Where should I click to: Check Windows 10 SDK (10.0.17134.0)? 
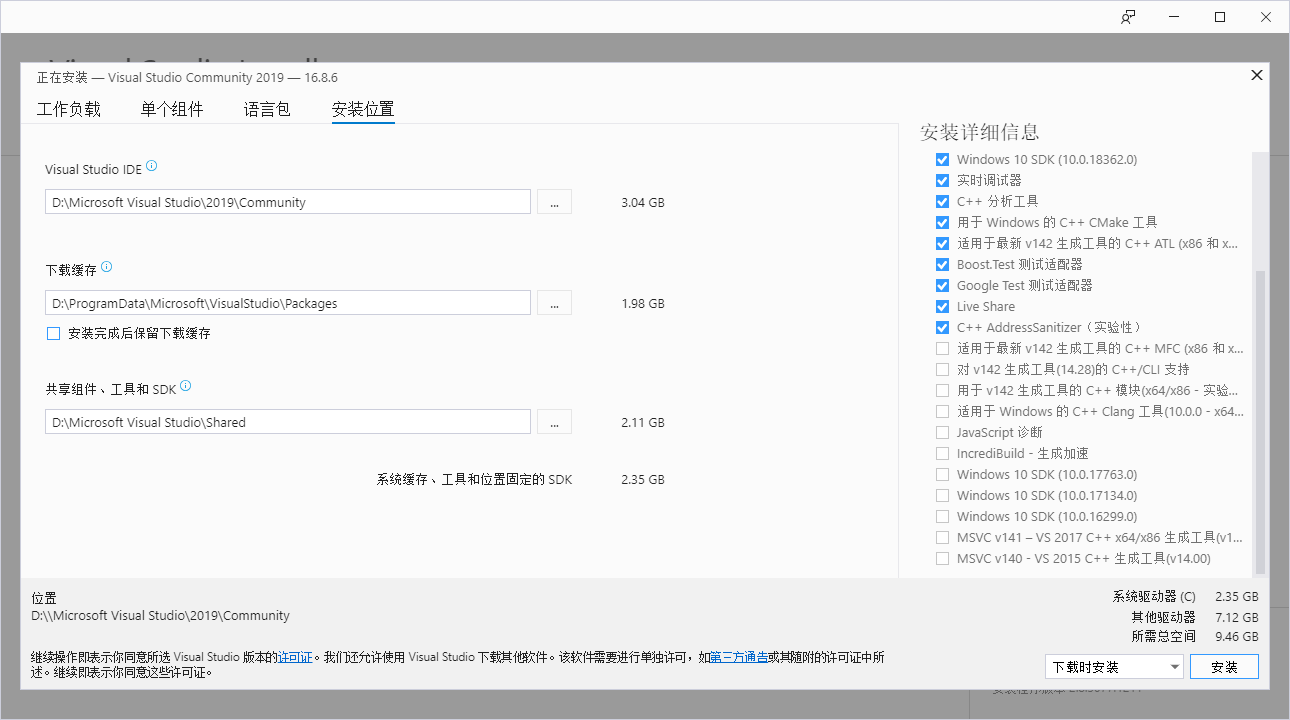click(942, 496)
